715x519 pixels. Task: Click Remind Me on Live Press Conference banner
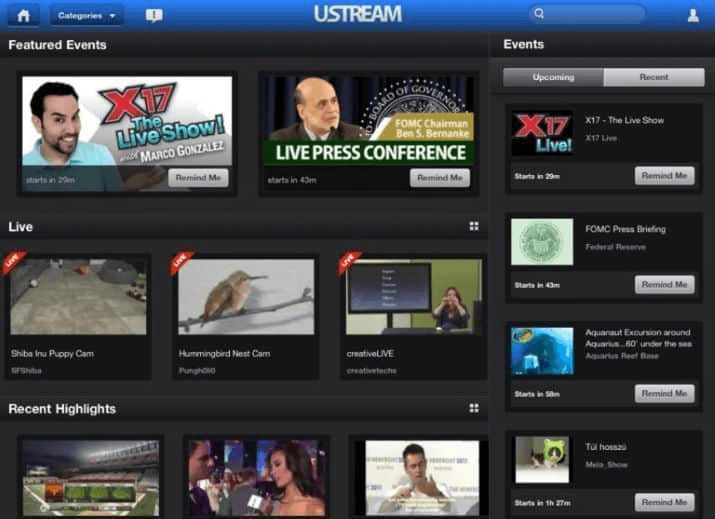pyautogui.click(x=440, y=178)
